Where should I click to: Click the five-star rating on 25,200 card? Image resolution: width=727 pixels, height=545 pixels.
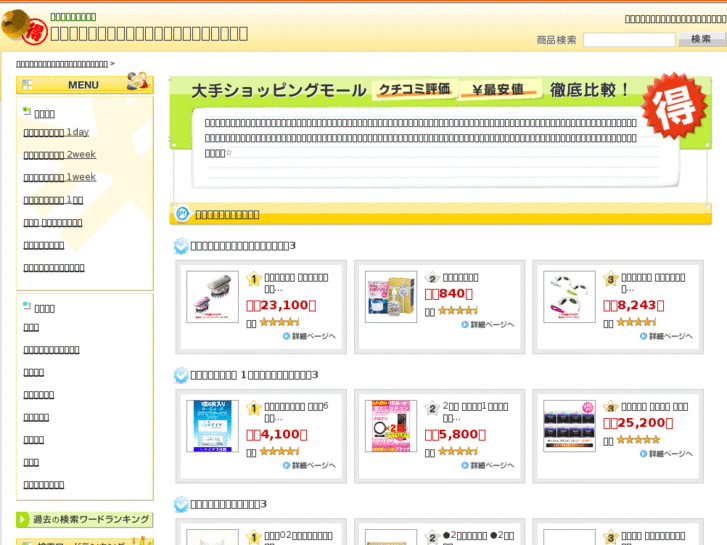638,440
